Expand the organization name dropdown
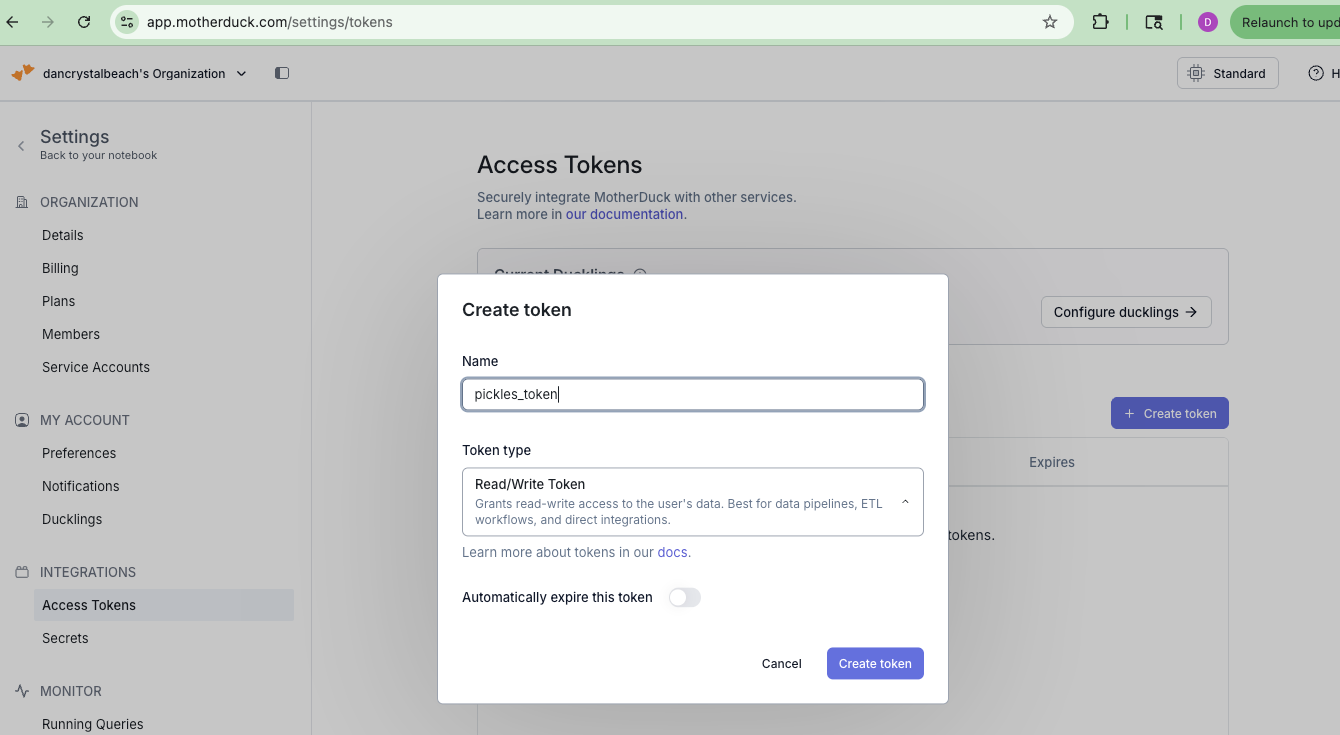 coord(241,73)
